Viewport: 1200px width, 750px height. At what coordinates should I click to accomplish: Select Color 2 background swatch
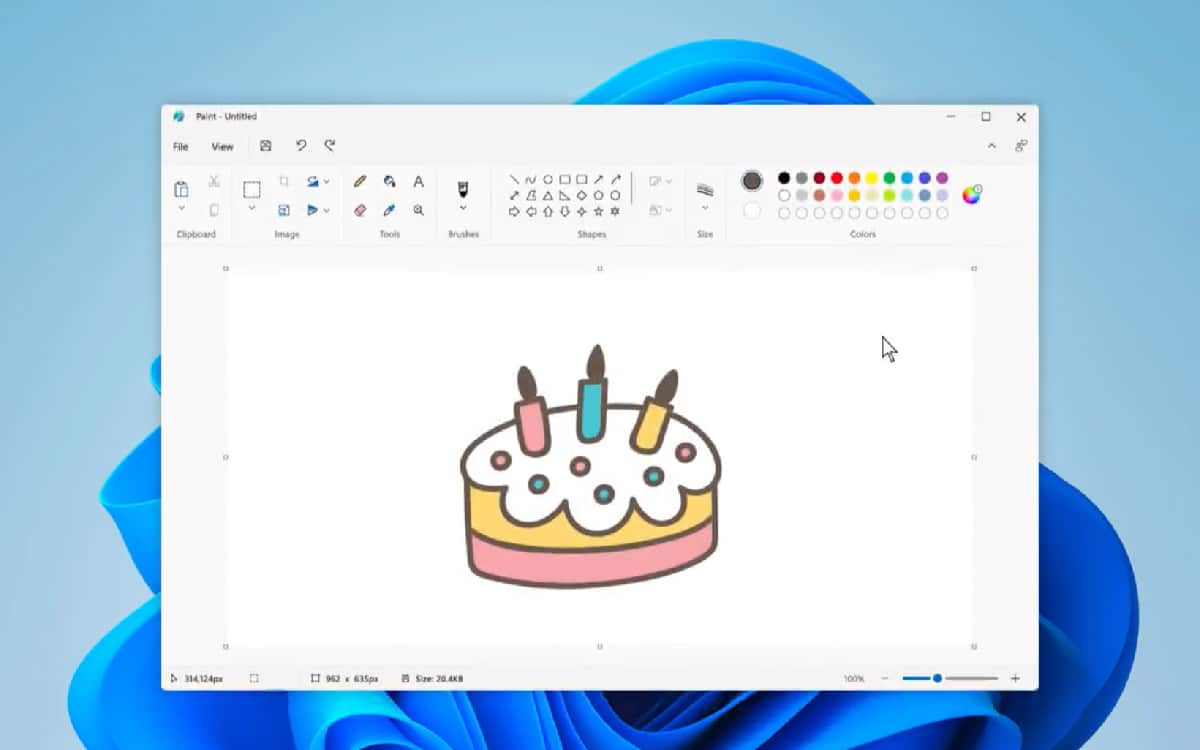752,211
